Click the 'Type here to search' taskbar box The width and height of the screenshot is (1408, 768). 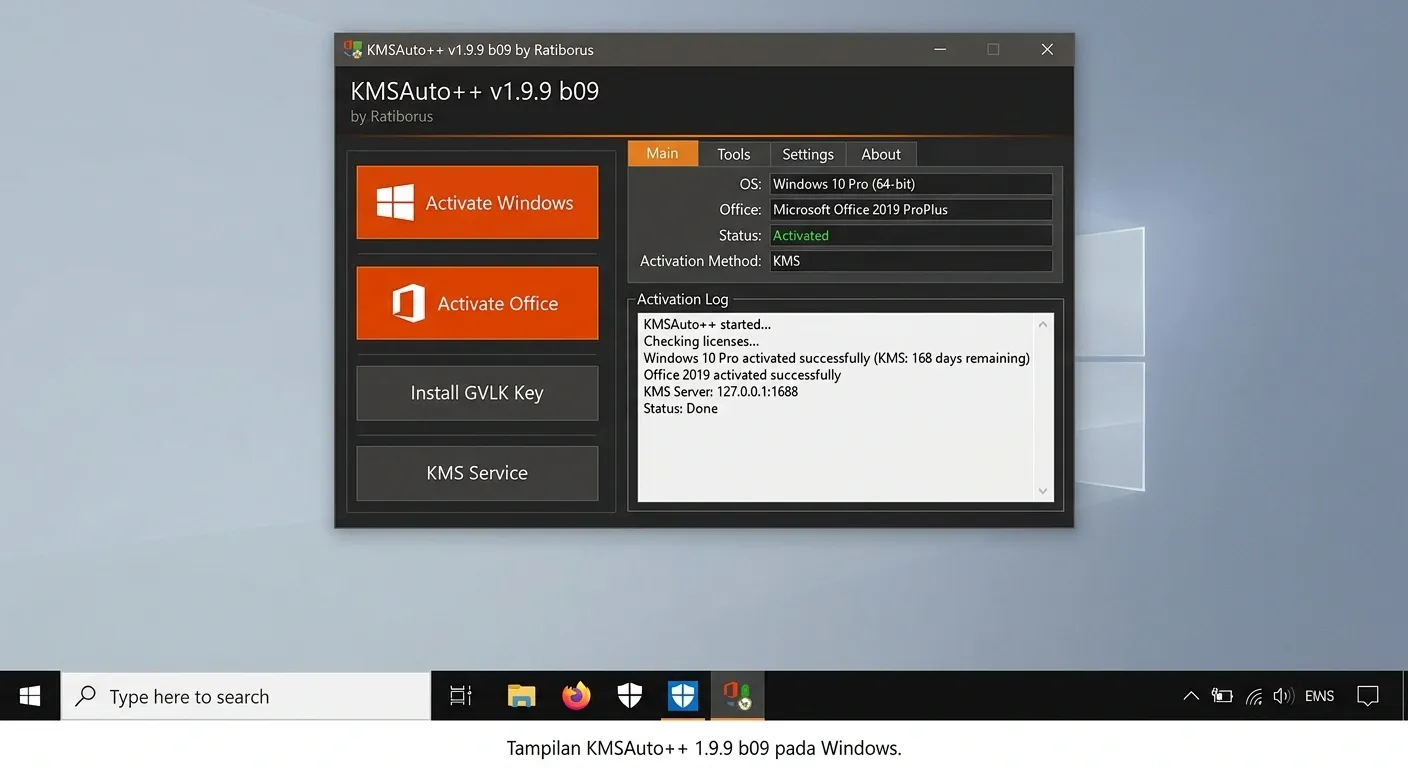(246, 696)
